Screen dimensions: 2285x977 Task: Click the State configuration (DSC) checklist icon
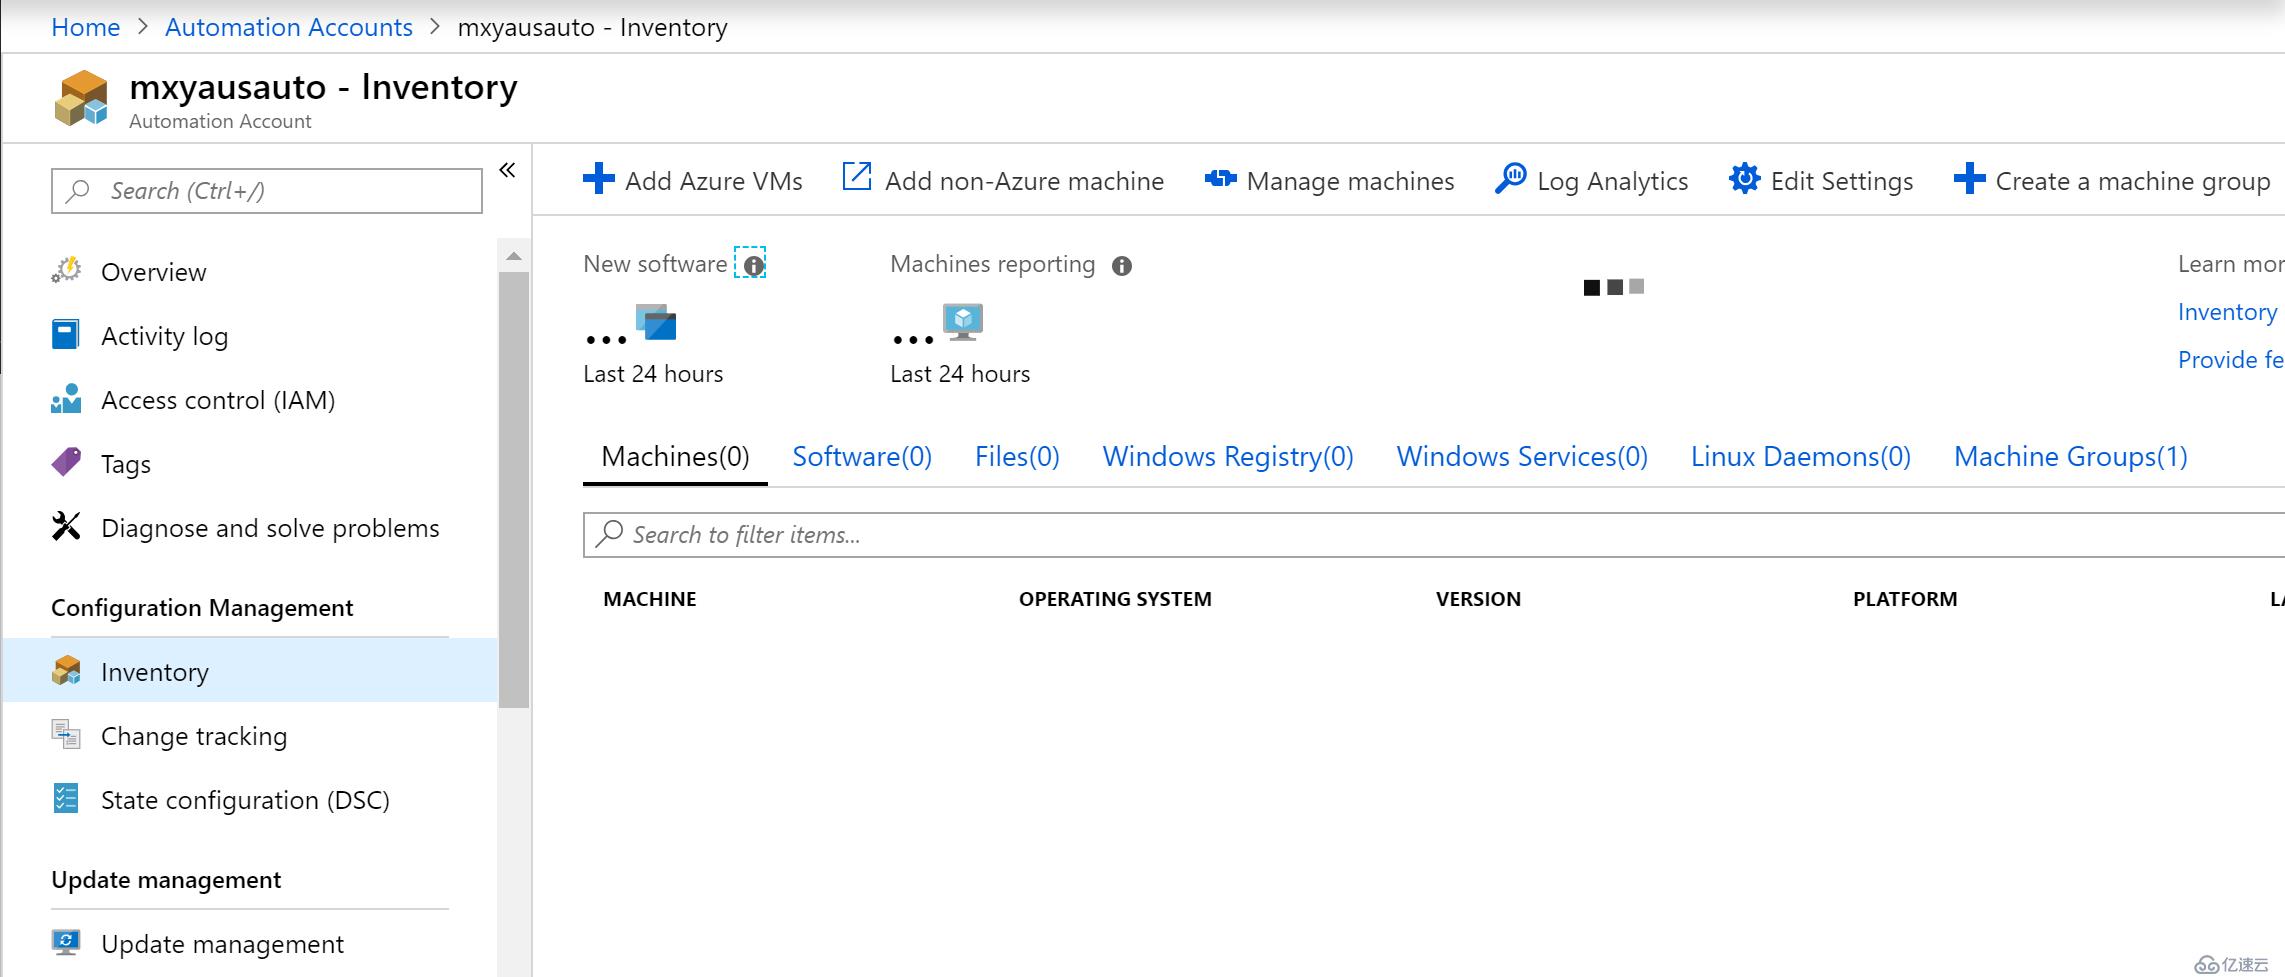(x=66, y=798)
